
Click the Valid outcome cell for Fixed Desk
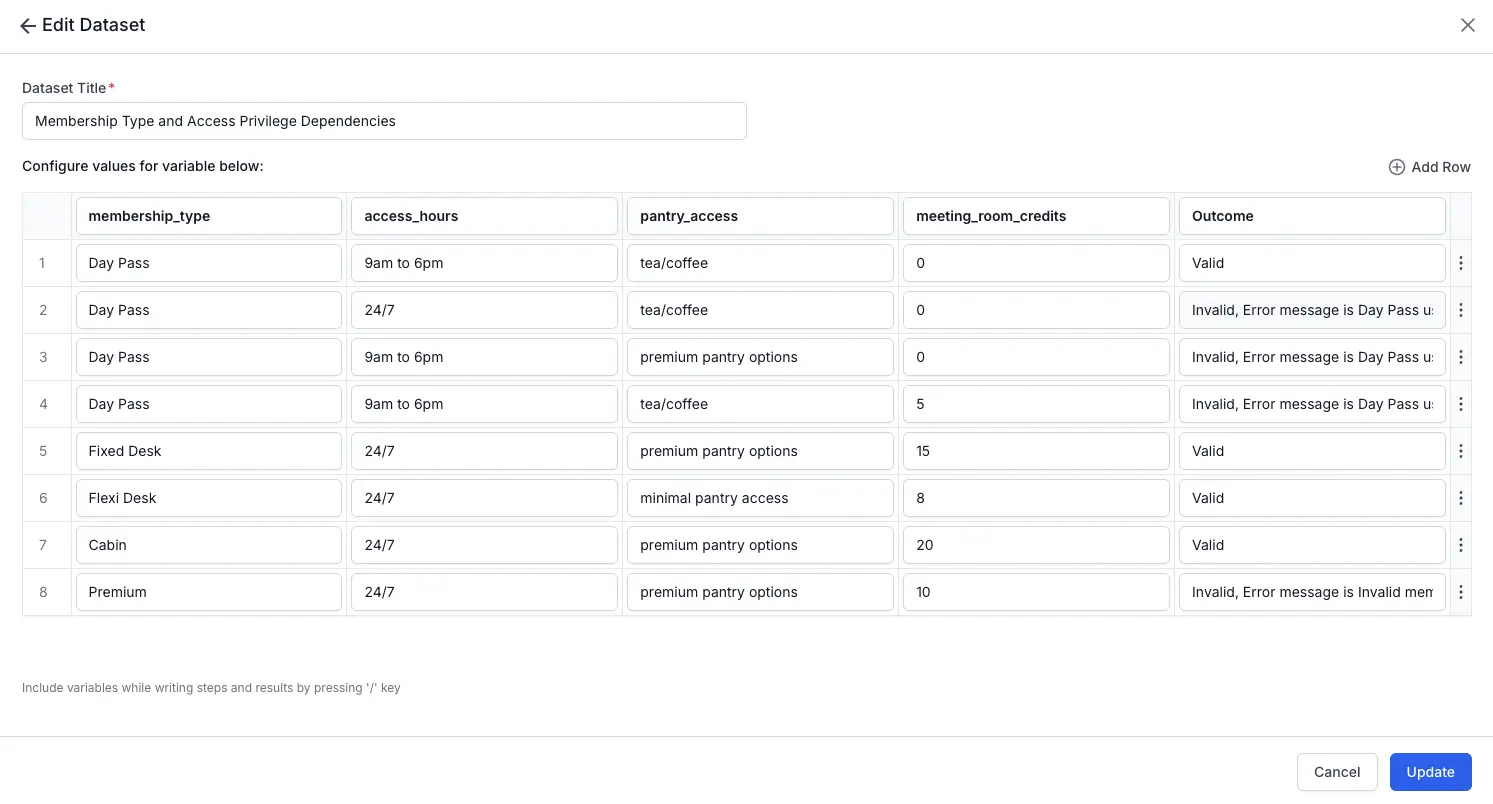tap(1312, 451)
